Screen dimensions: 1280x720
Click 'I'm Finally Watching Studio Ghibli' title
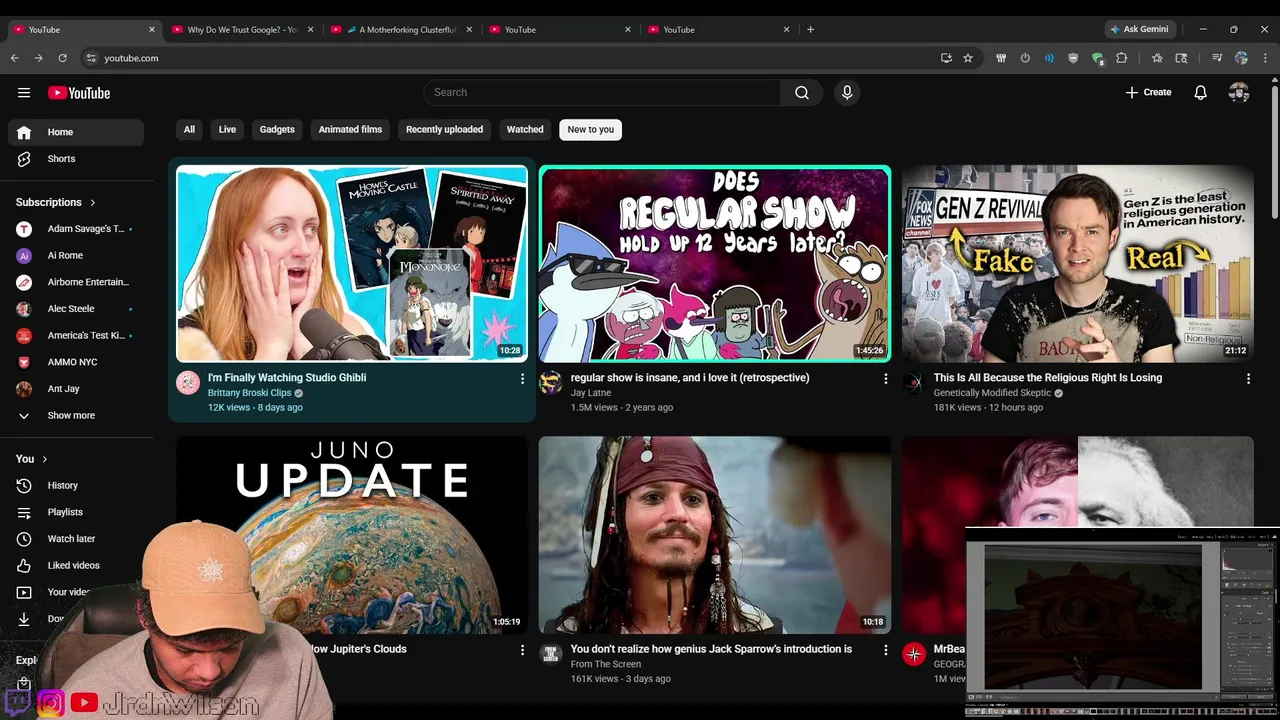[x=287, y=378]
